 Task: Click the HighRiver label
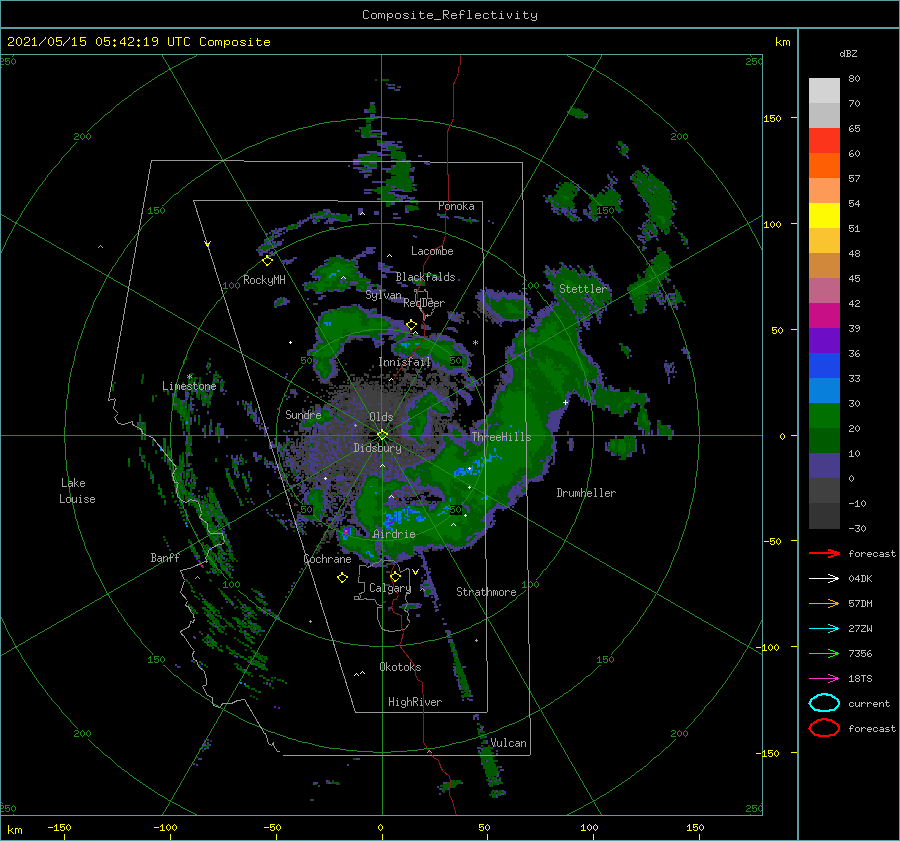click(x=415, y=702)
